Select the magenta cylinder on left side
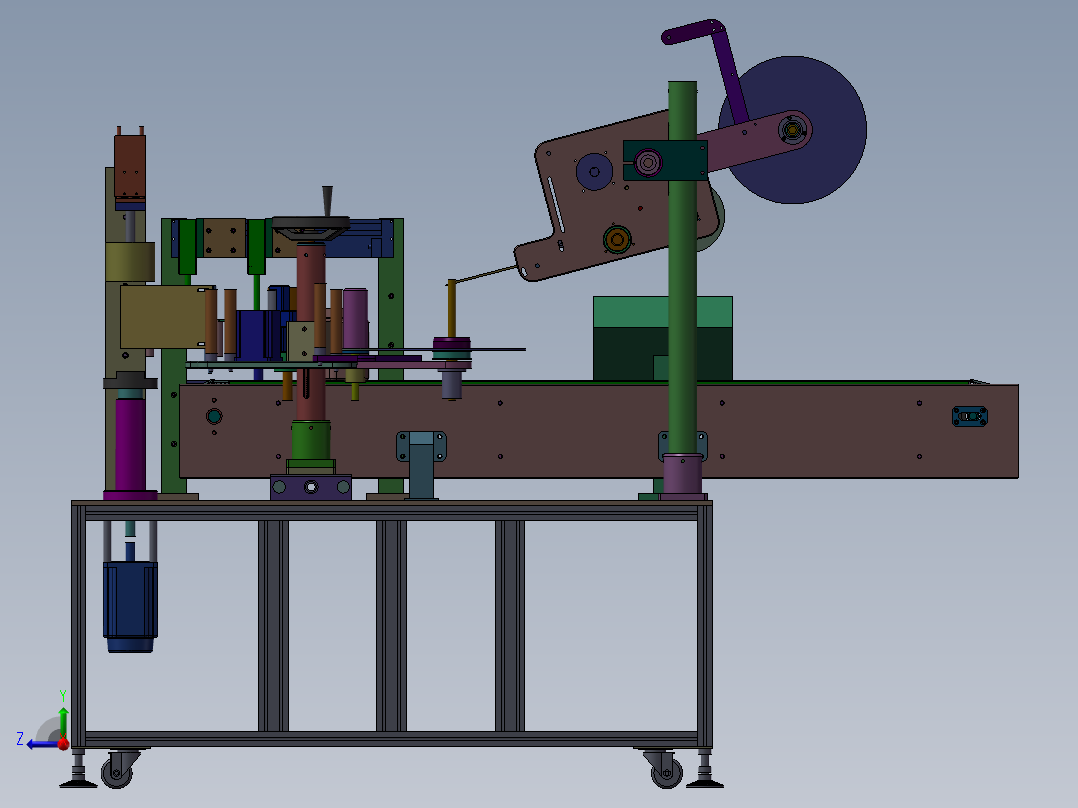 (130, 444)
